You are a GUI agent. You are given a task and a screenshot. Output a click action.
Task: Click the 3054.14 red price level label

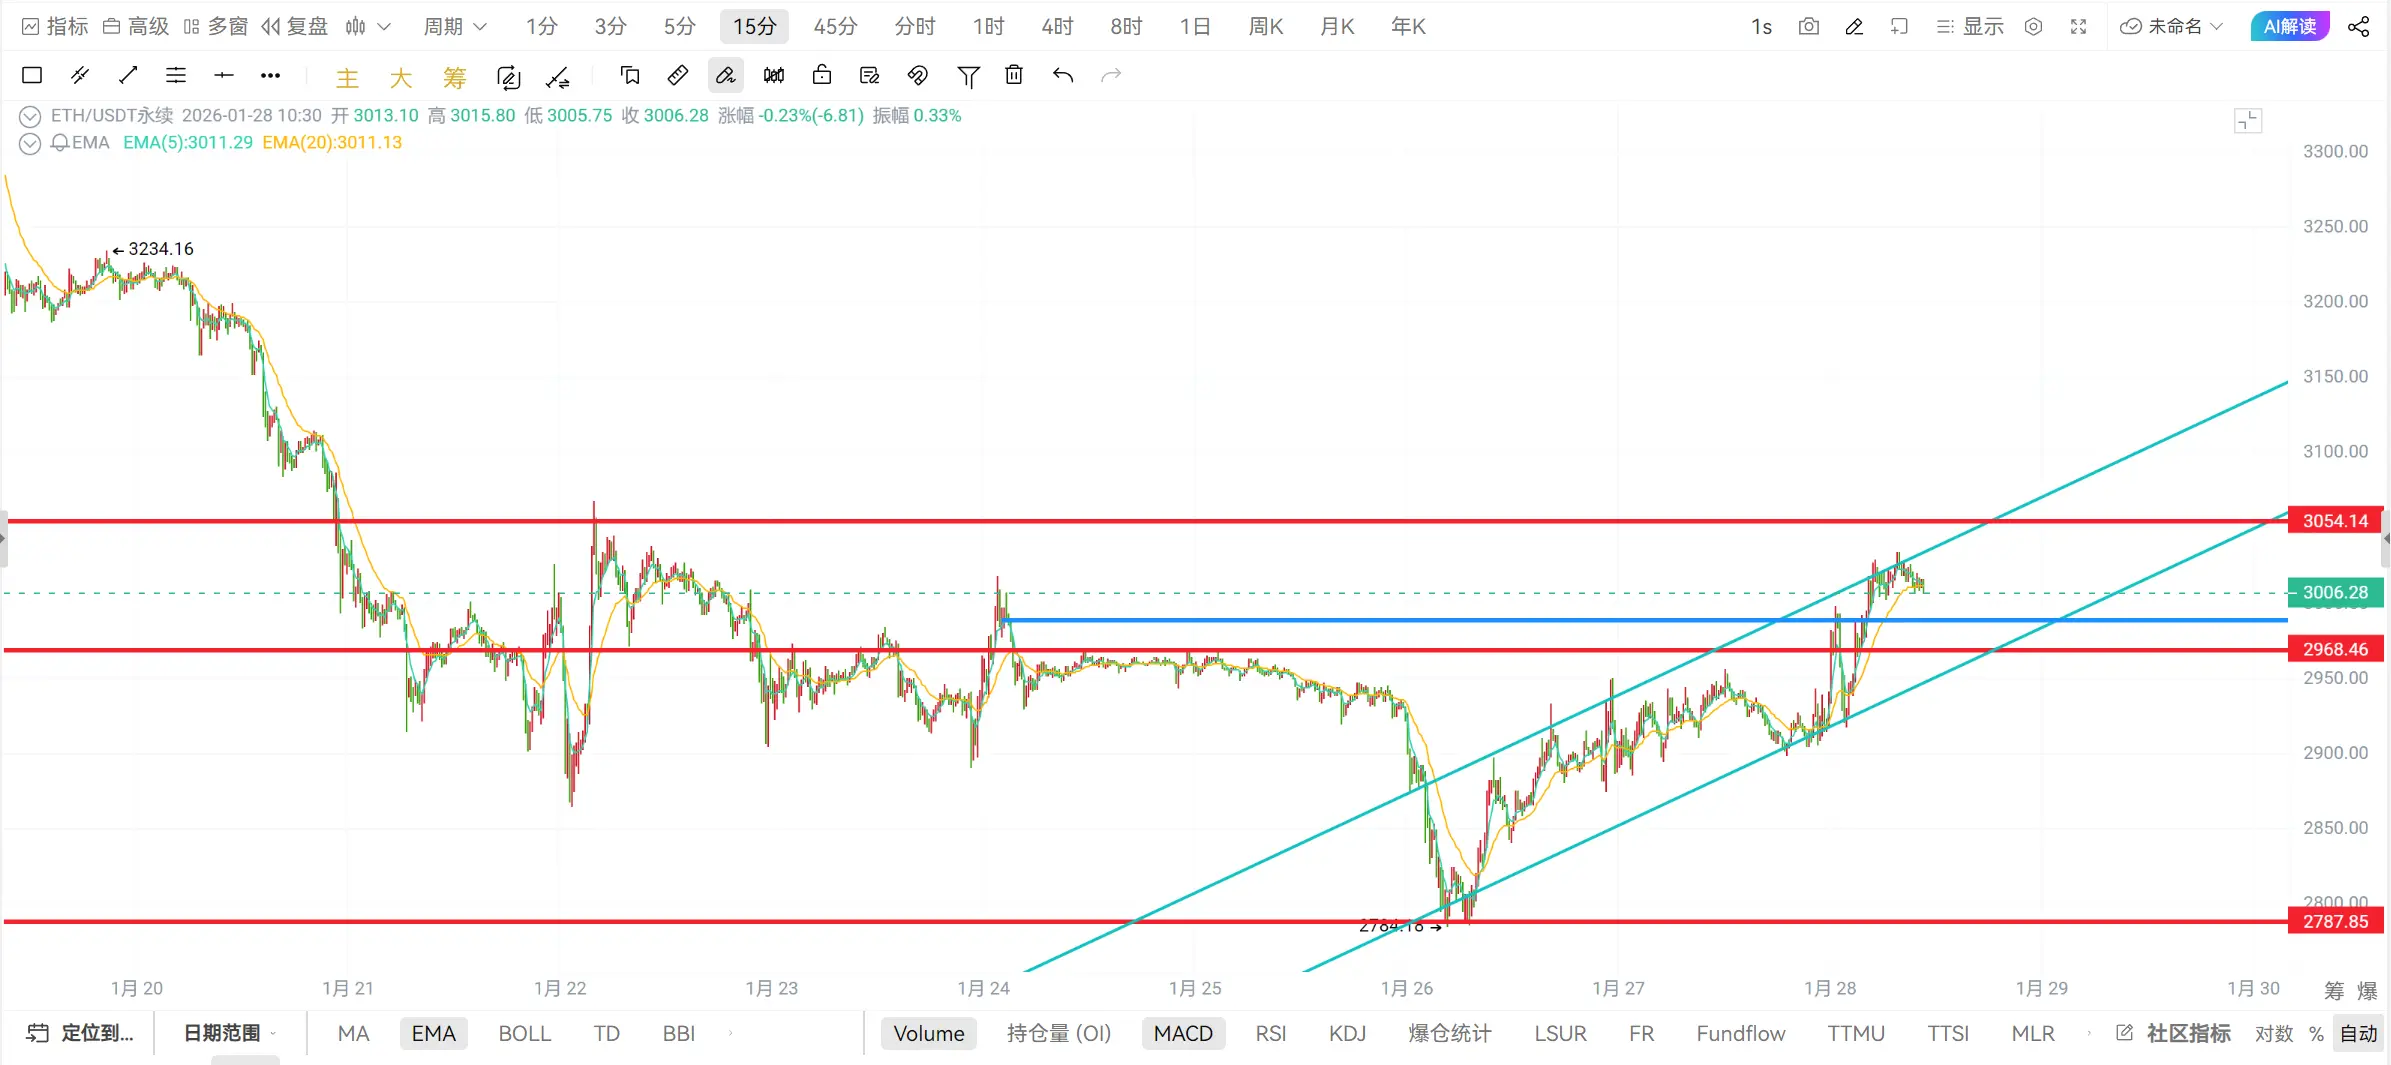click(x=2336, y=521)
